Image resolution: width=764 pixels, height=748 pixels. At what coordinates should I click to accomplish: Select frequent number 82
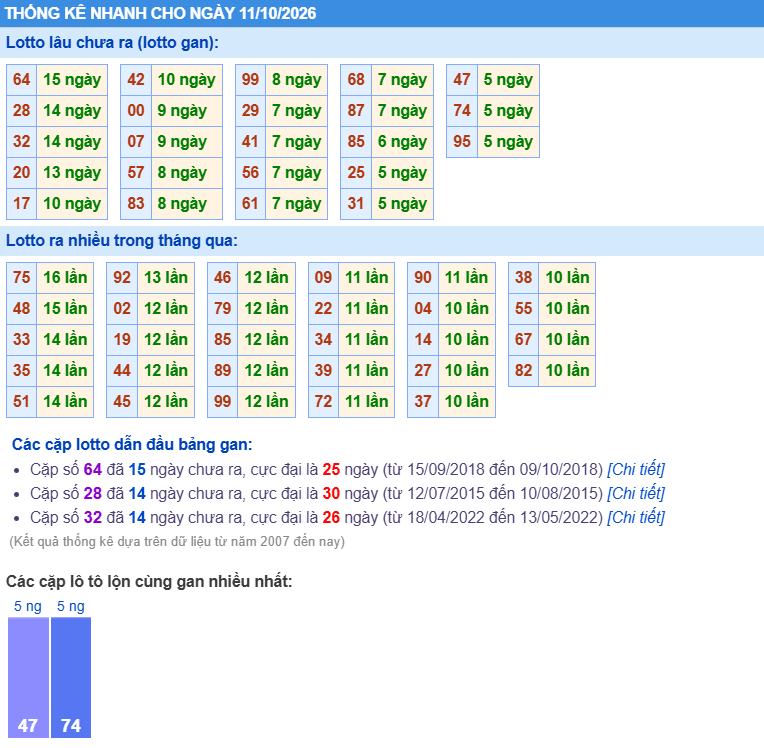click(x=524, y=370)
